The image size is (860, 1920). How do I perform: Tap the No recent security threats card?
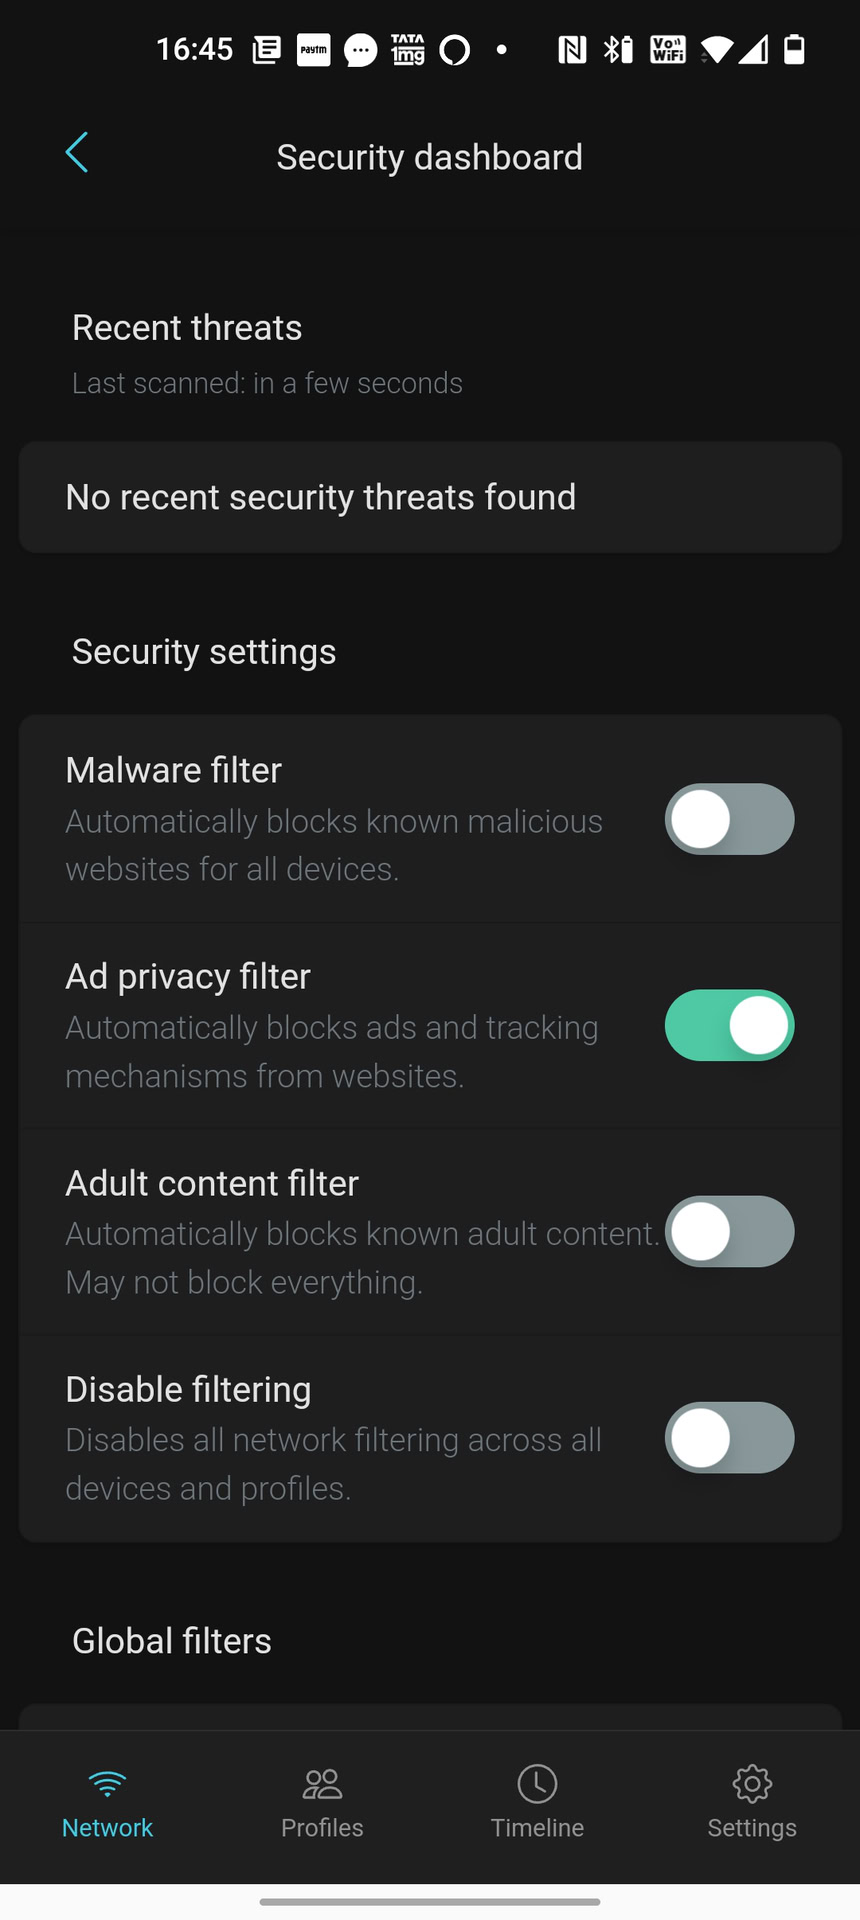click(x=430, y=497)
